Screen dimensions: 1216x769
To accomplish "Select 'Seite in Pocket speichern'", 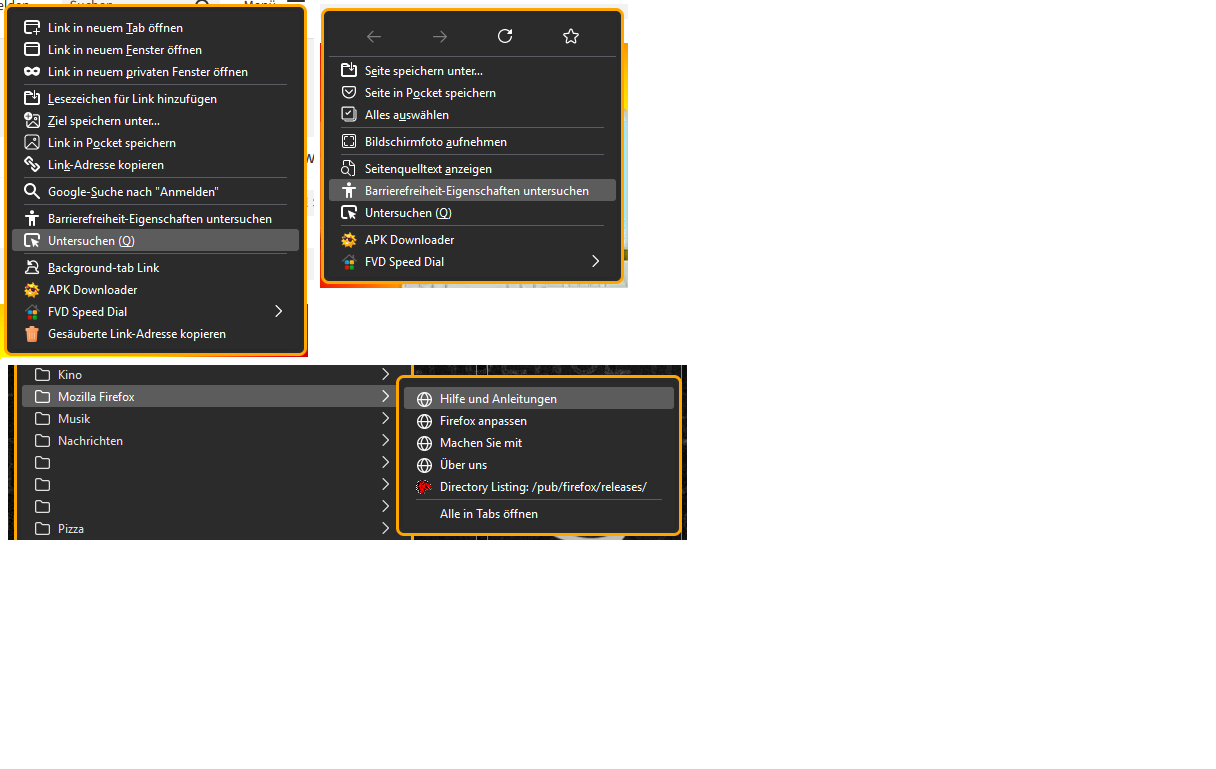I will tap(472, 93).
